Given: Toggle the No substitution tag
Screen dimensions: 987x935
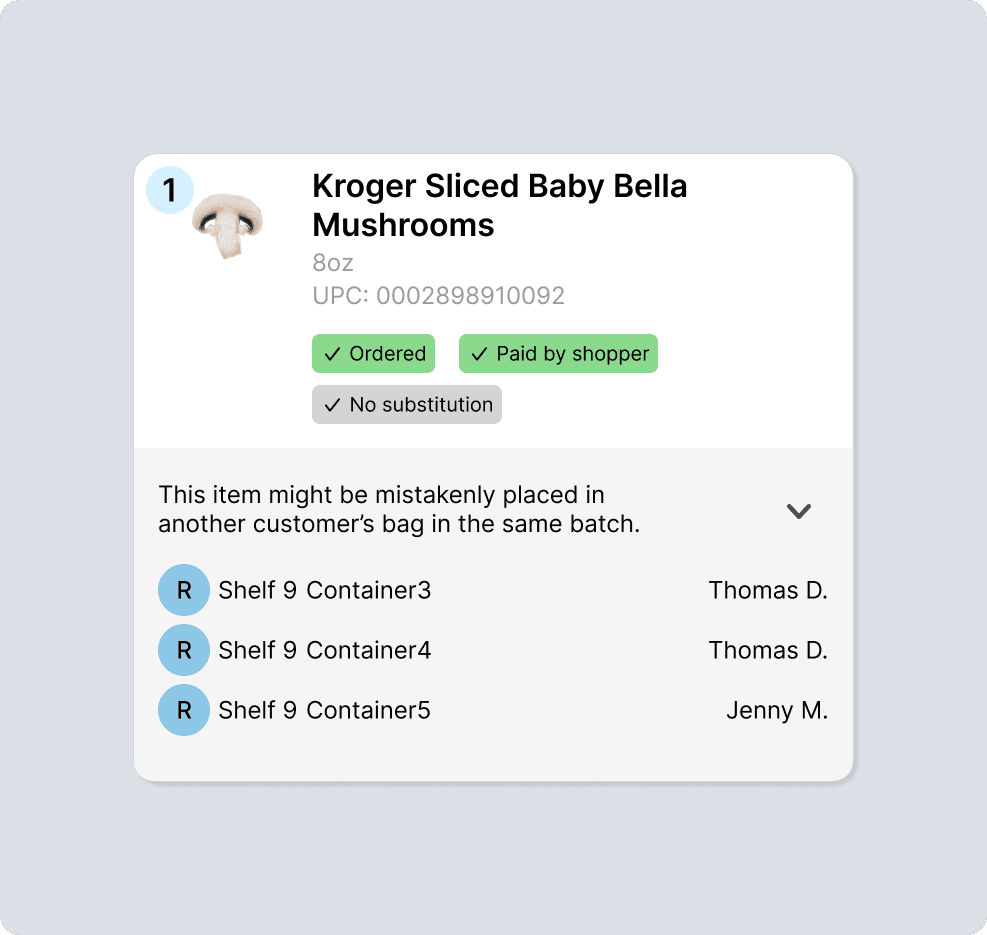Looking at the screenshot, I should (x=407, y=405).
